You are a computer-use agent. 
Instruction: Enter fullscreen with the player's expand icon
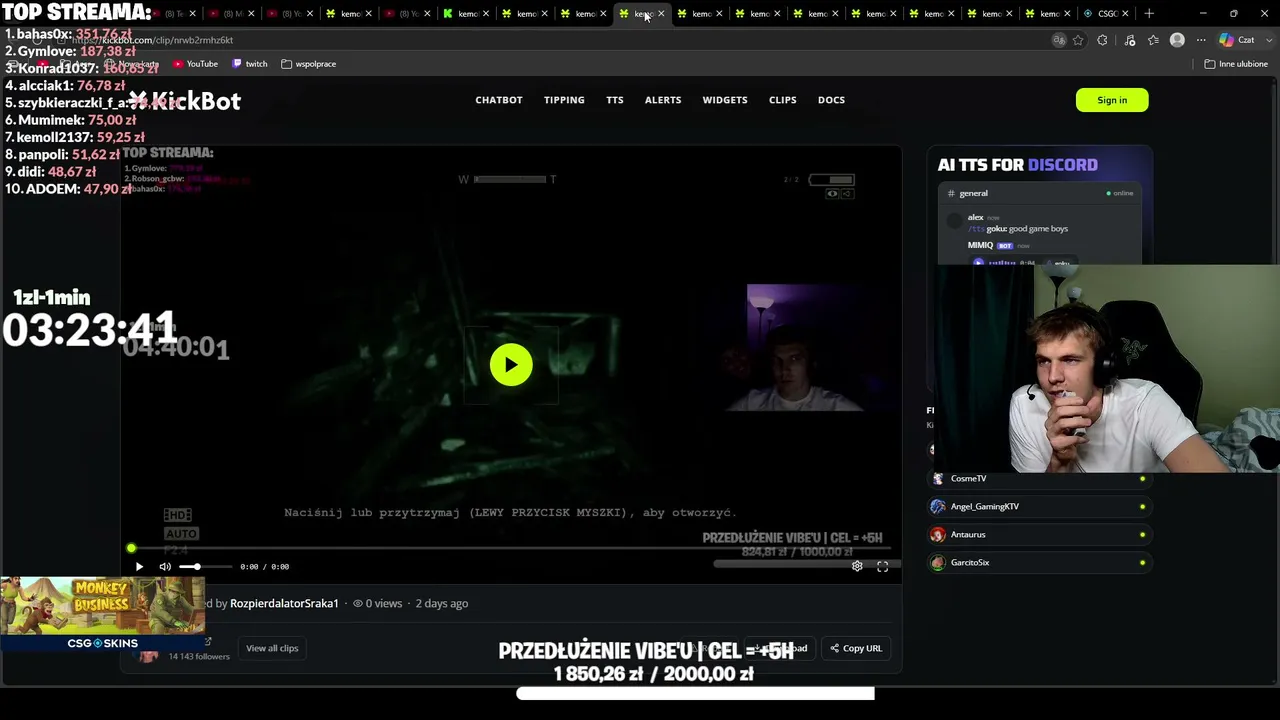tap(883, 567)
